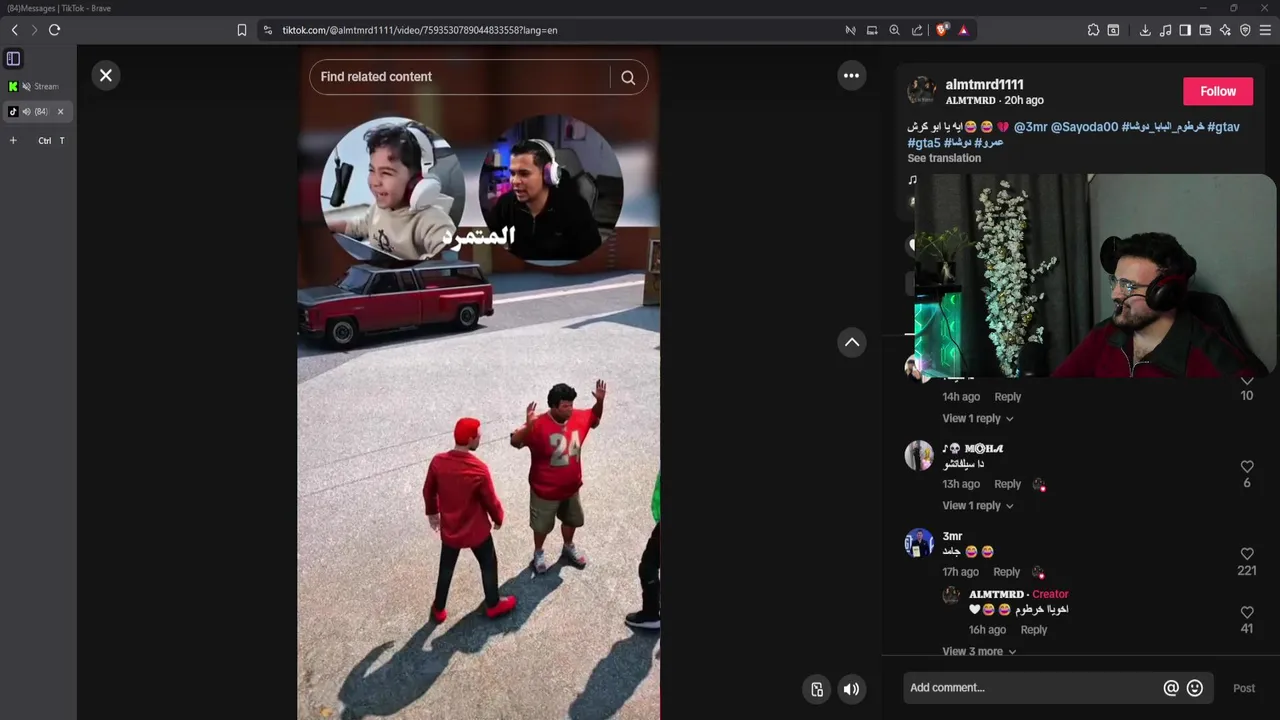Open MOHA commenter avatar
The width and height of the screenshot is (1280, 720).
pyautogui.click(x=919, y=456)
